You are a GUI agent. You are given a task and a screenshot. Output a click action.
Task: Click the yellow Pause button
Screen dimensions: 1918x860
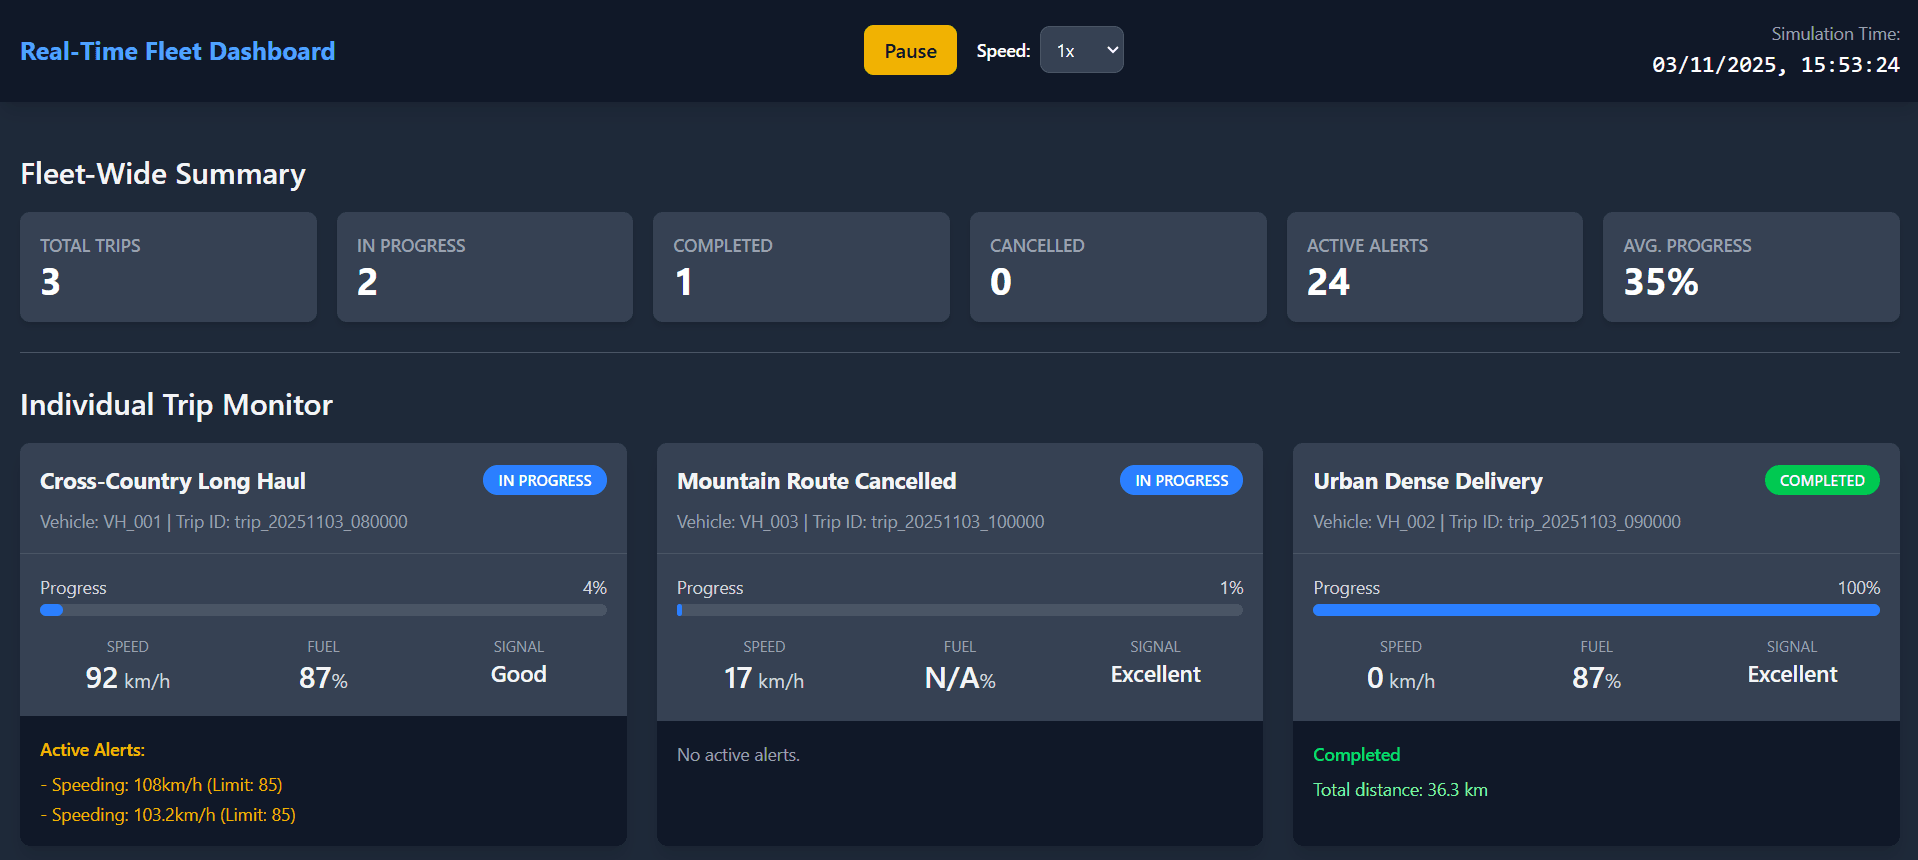[x=910, y=50]
